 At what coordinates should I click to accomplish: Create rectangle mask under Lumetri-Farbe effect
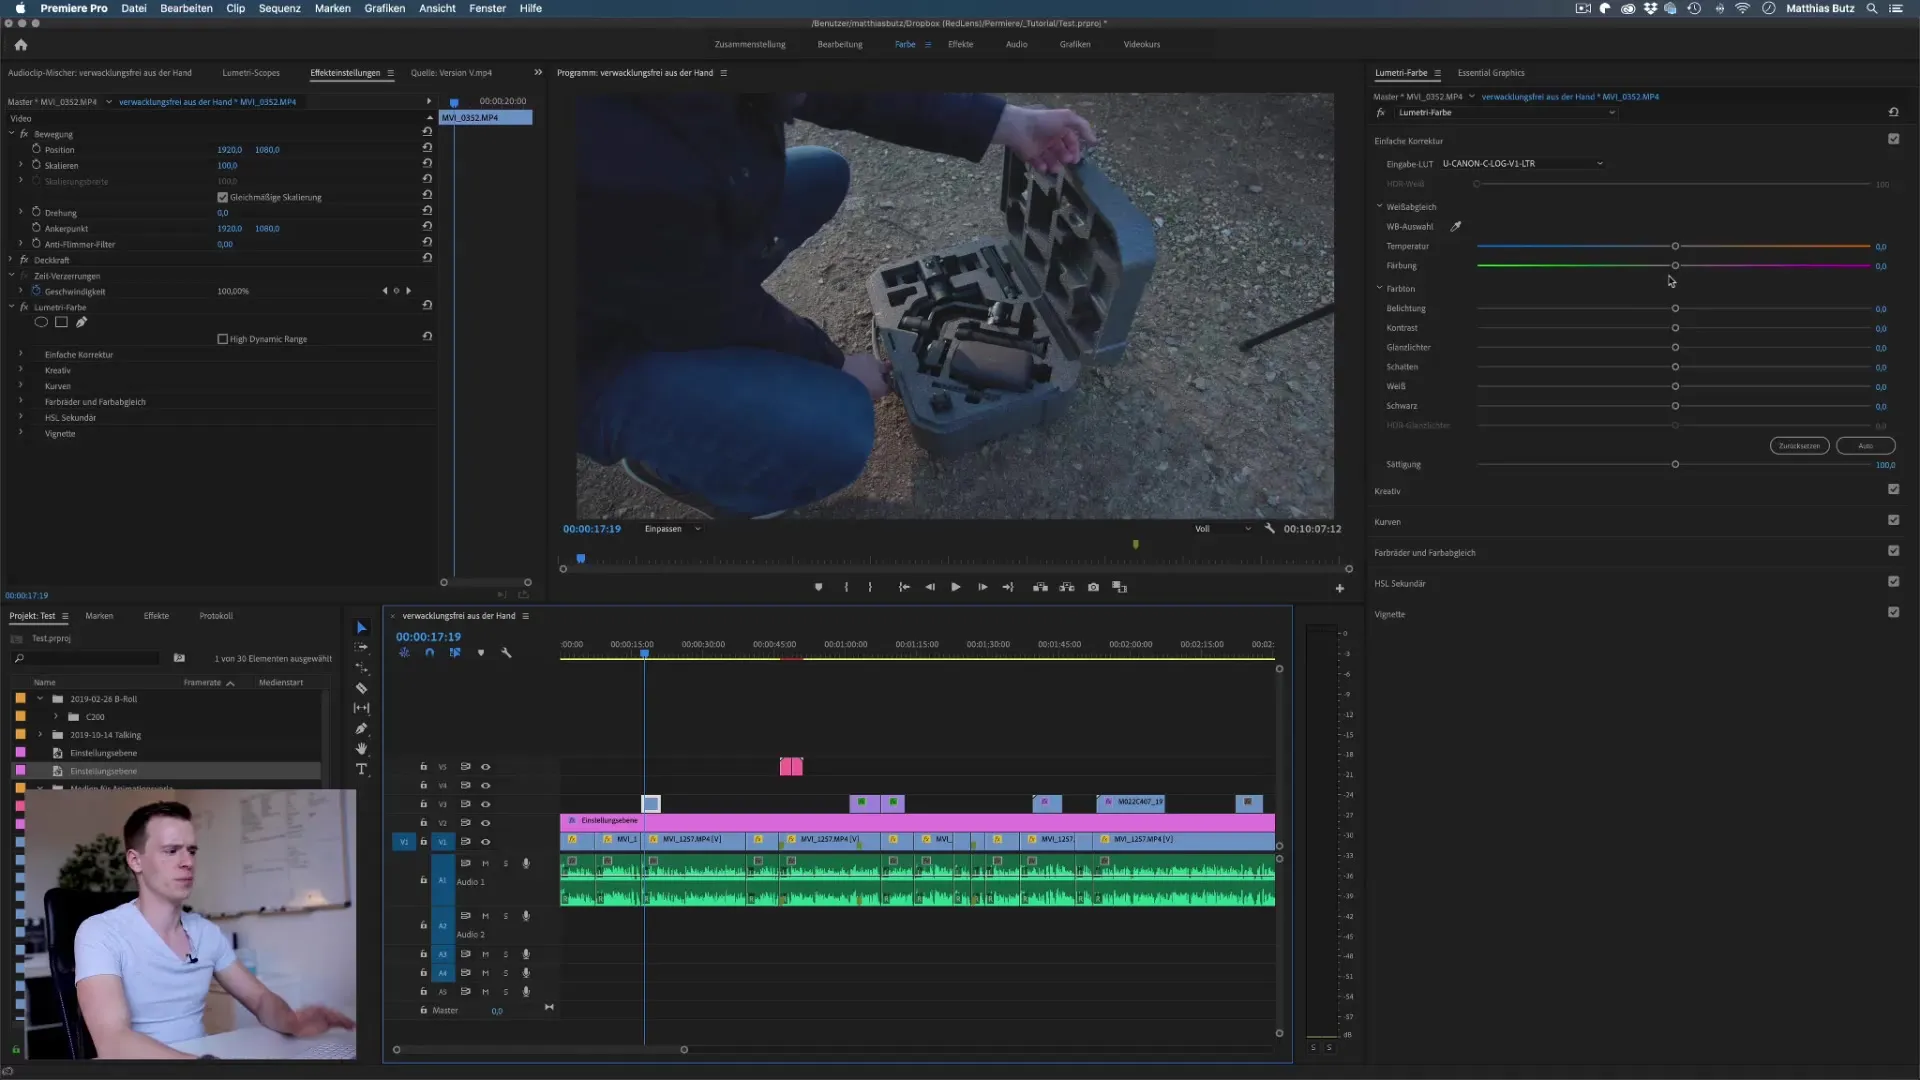[61, 322]
